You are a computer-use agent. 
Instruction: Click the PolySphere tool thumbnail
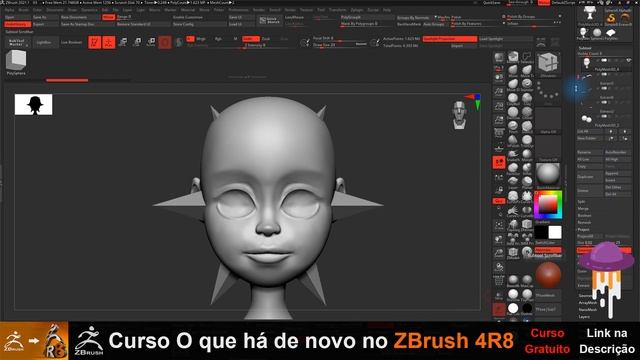(16, 63)
